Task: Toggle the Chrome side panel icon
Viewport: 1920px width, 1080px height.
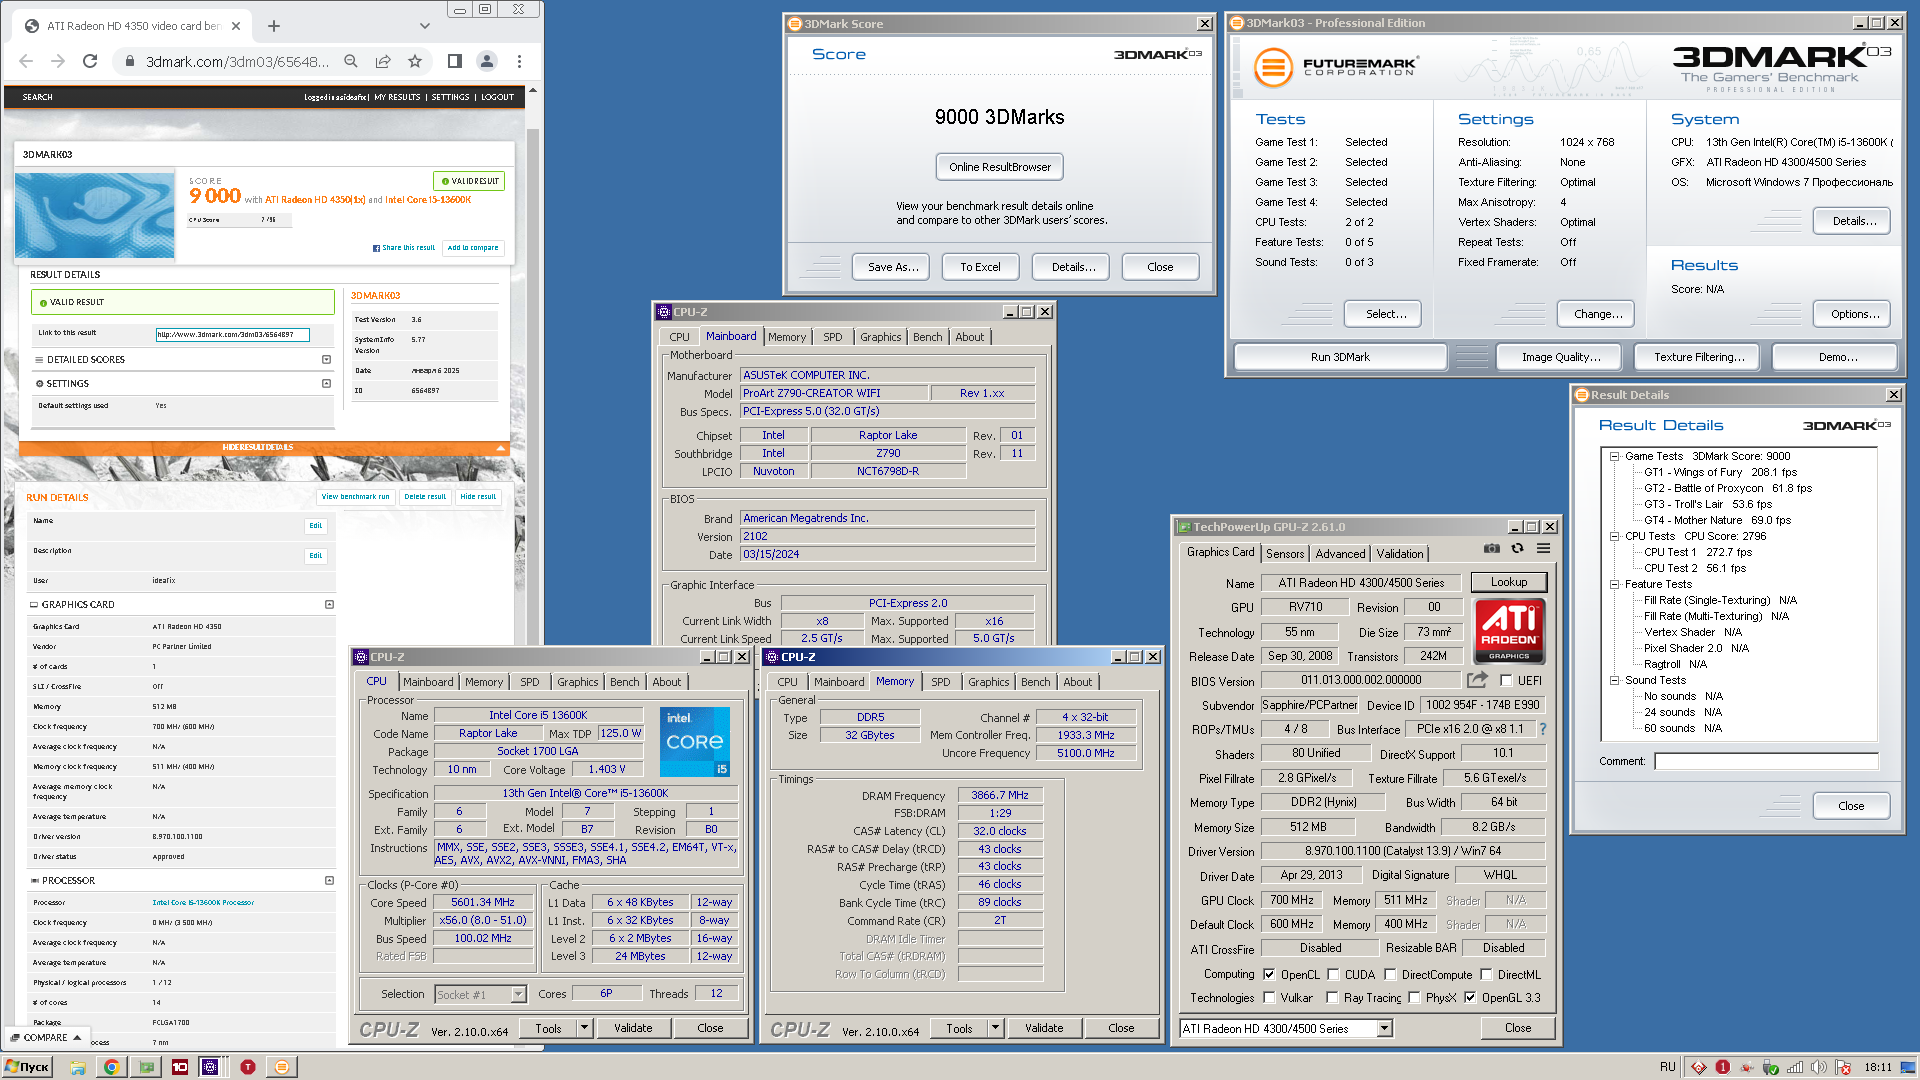Action: click(455, 61)
